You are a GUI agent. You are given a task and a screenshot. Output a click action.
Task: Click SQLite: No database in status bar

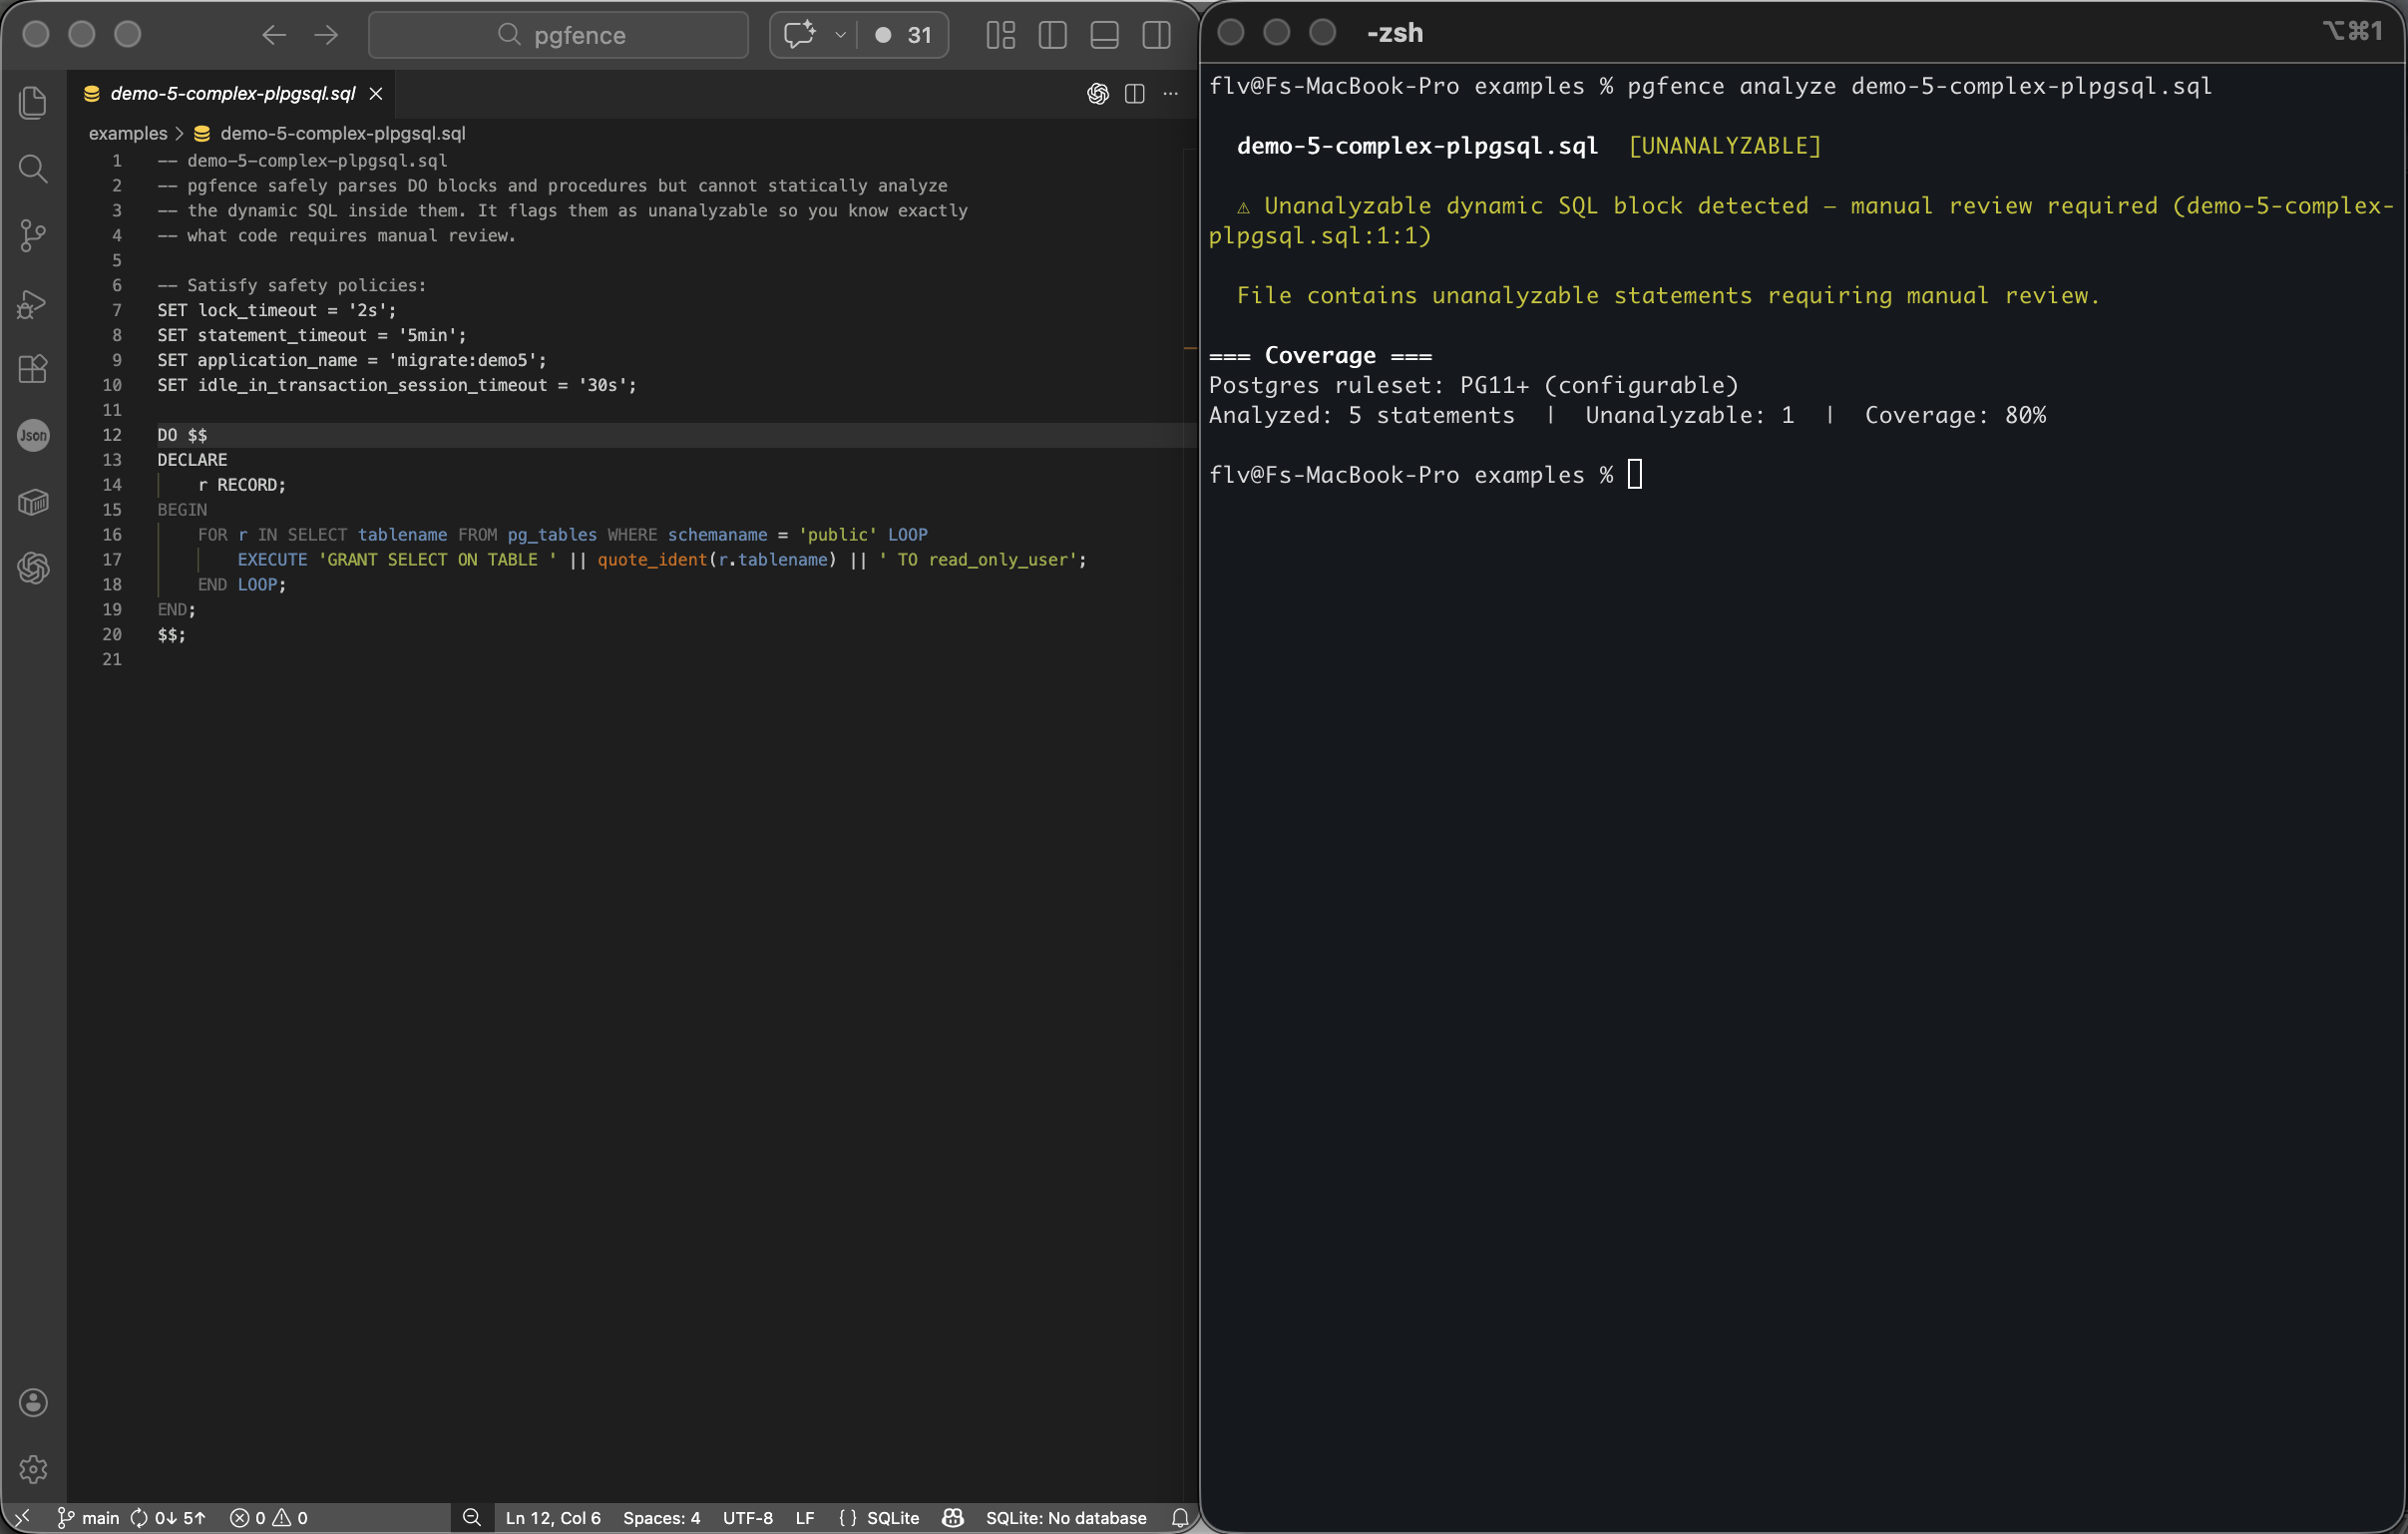point(1066,1517)
